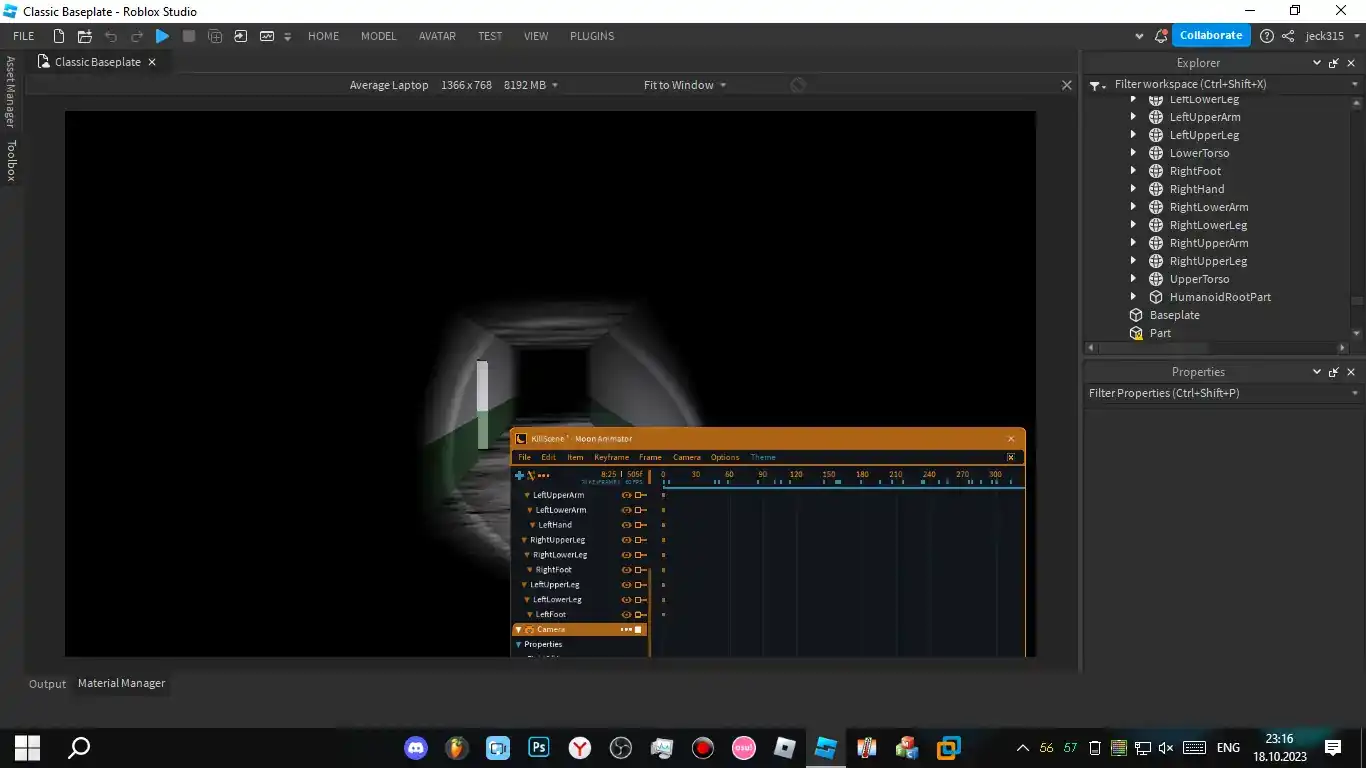Open the Asset Manager side tab
This screenshot has width=1366, height=768.
pos(11,91)
